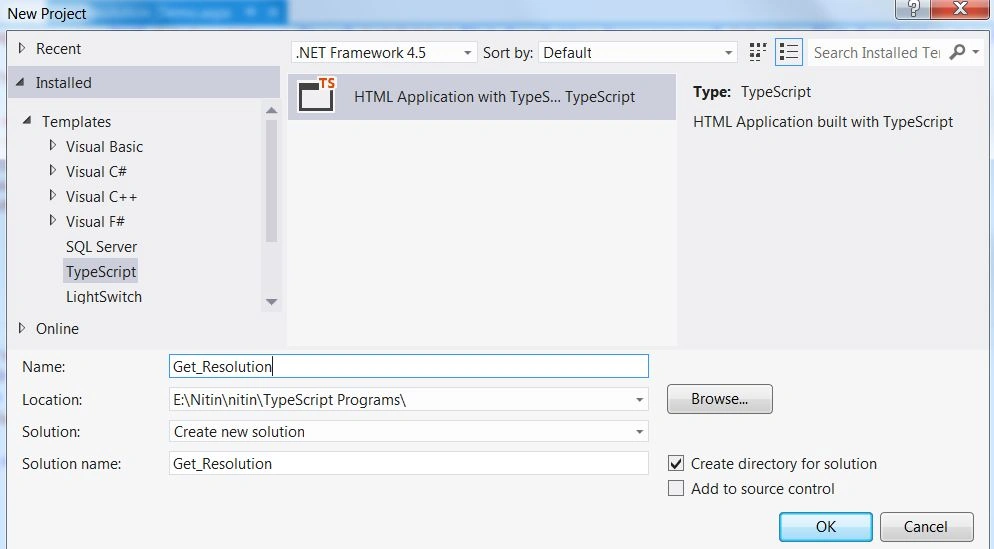Click the TypeScript template icon

coord(317,95)
